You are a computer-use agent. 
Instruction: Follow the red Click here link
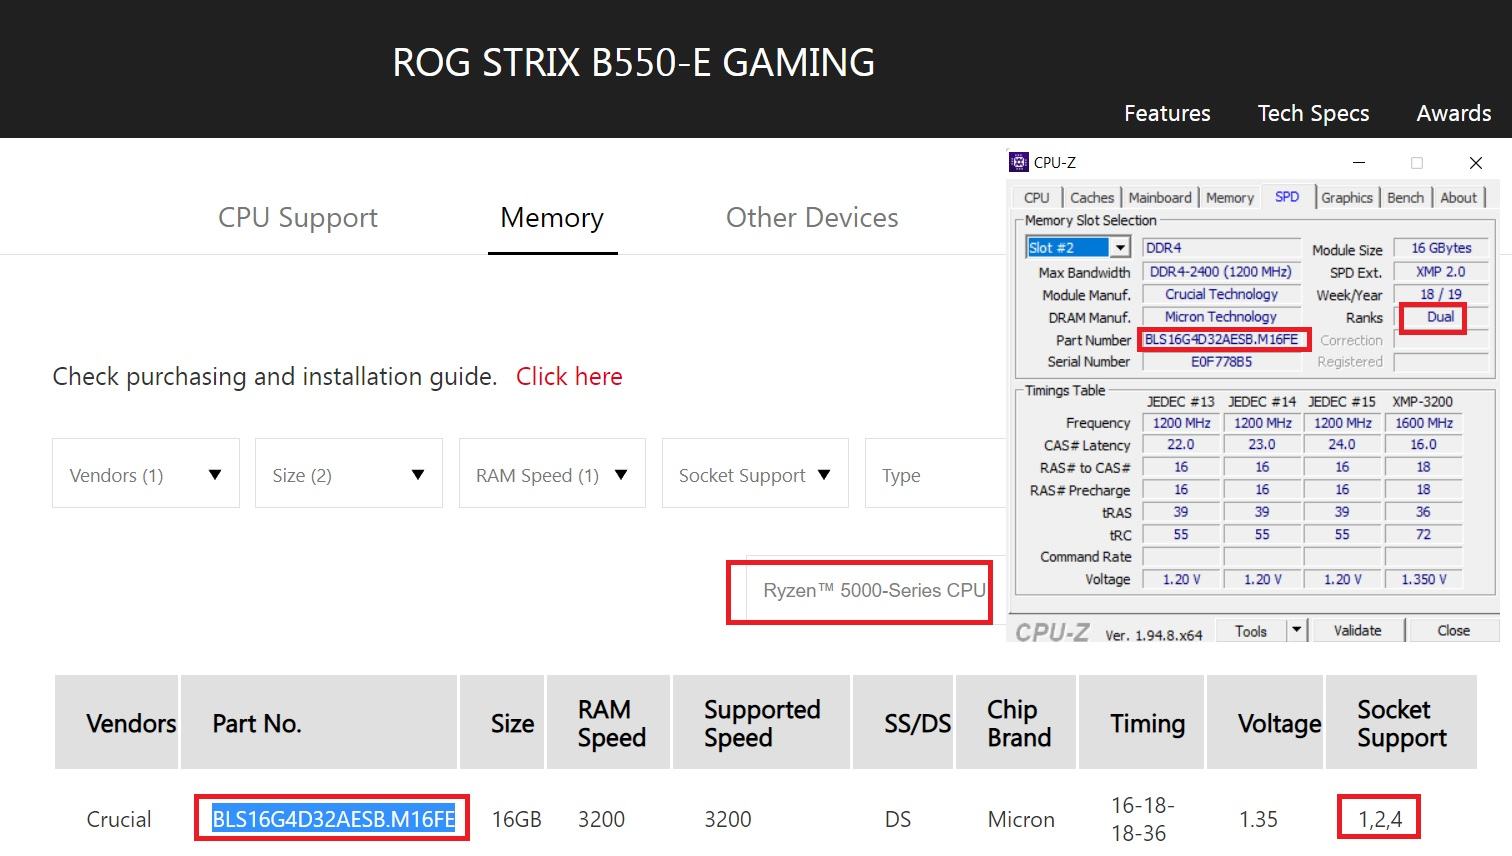point(569,376)
